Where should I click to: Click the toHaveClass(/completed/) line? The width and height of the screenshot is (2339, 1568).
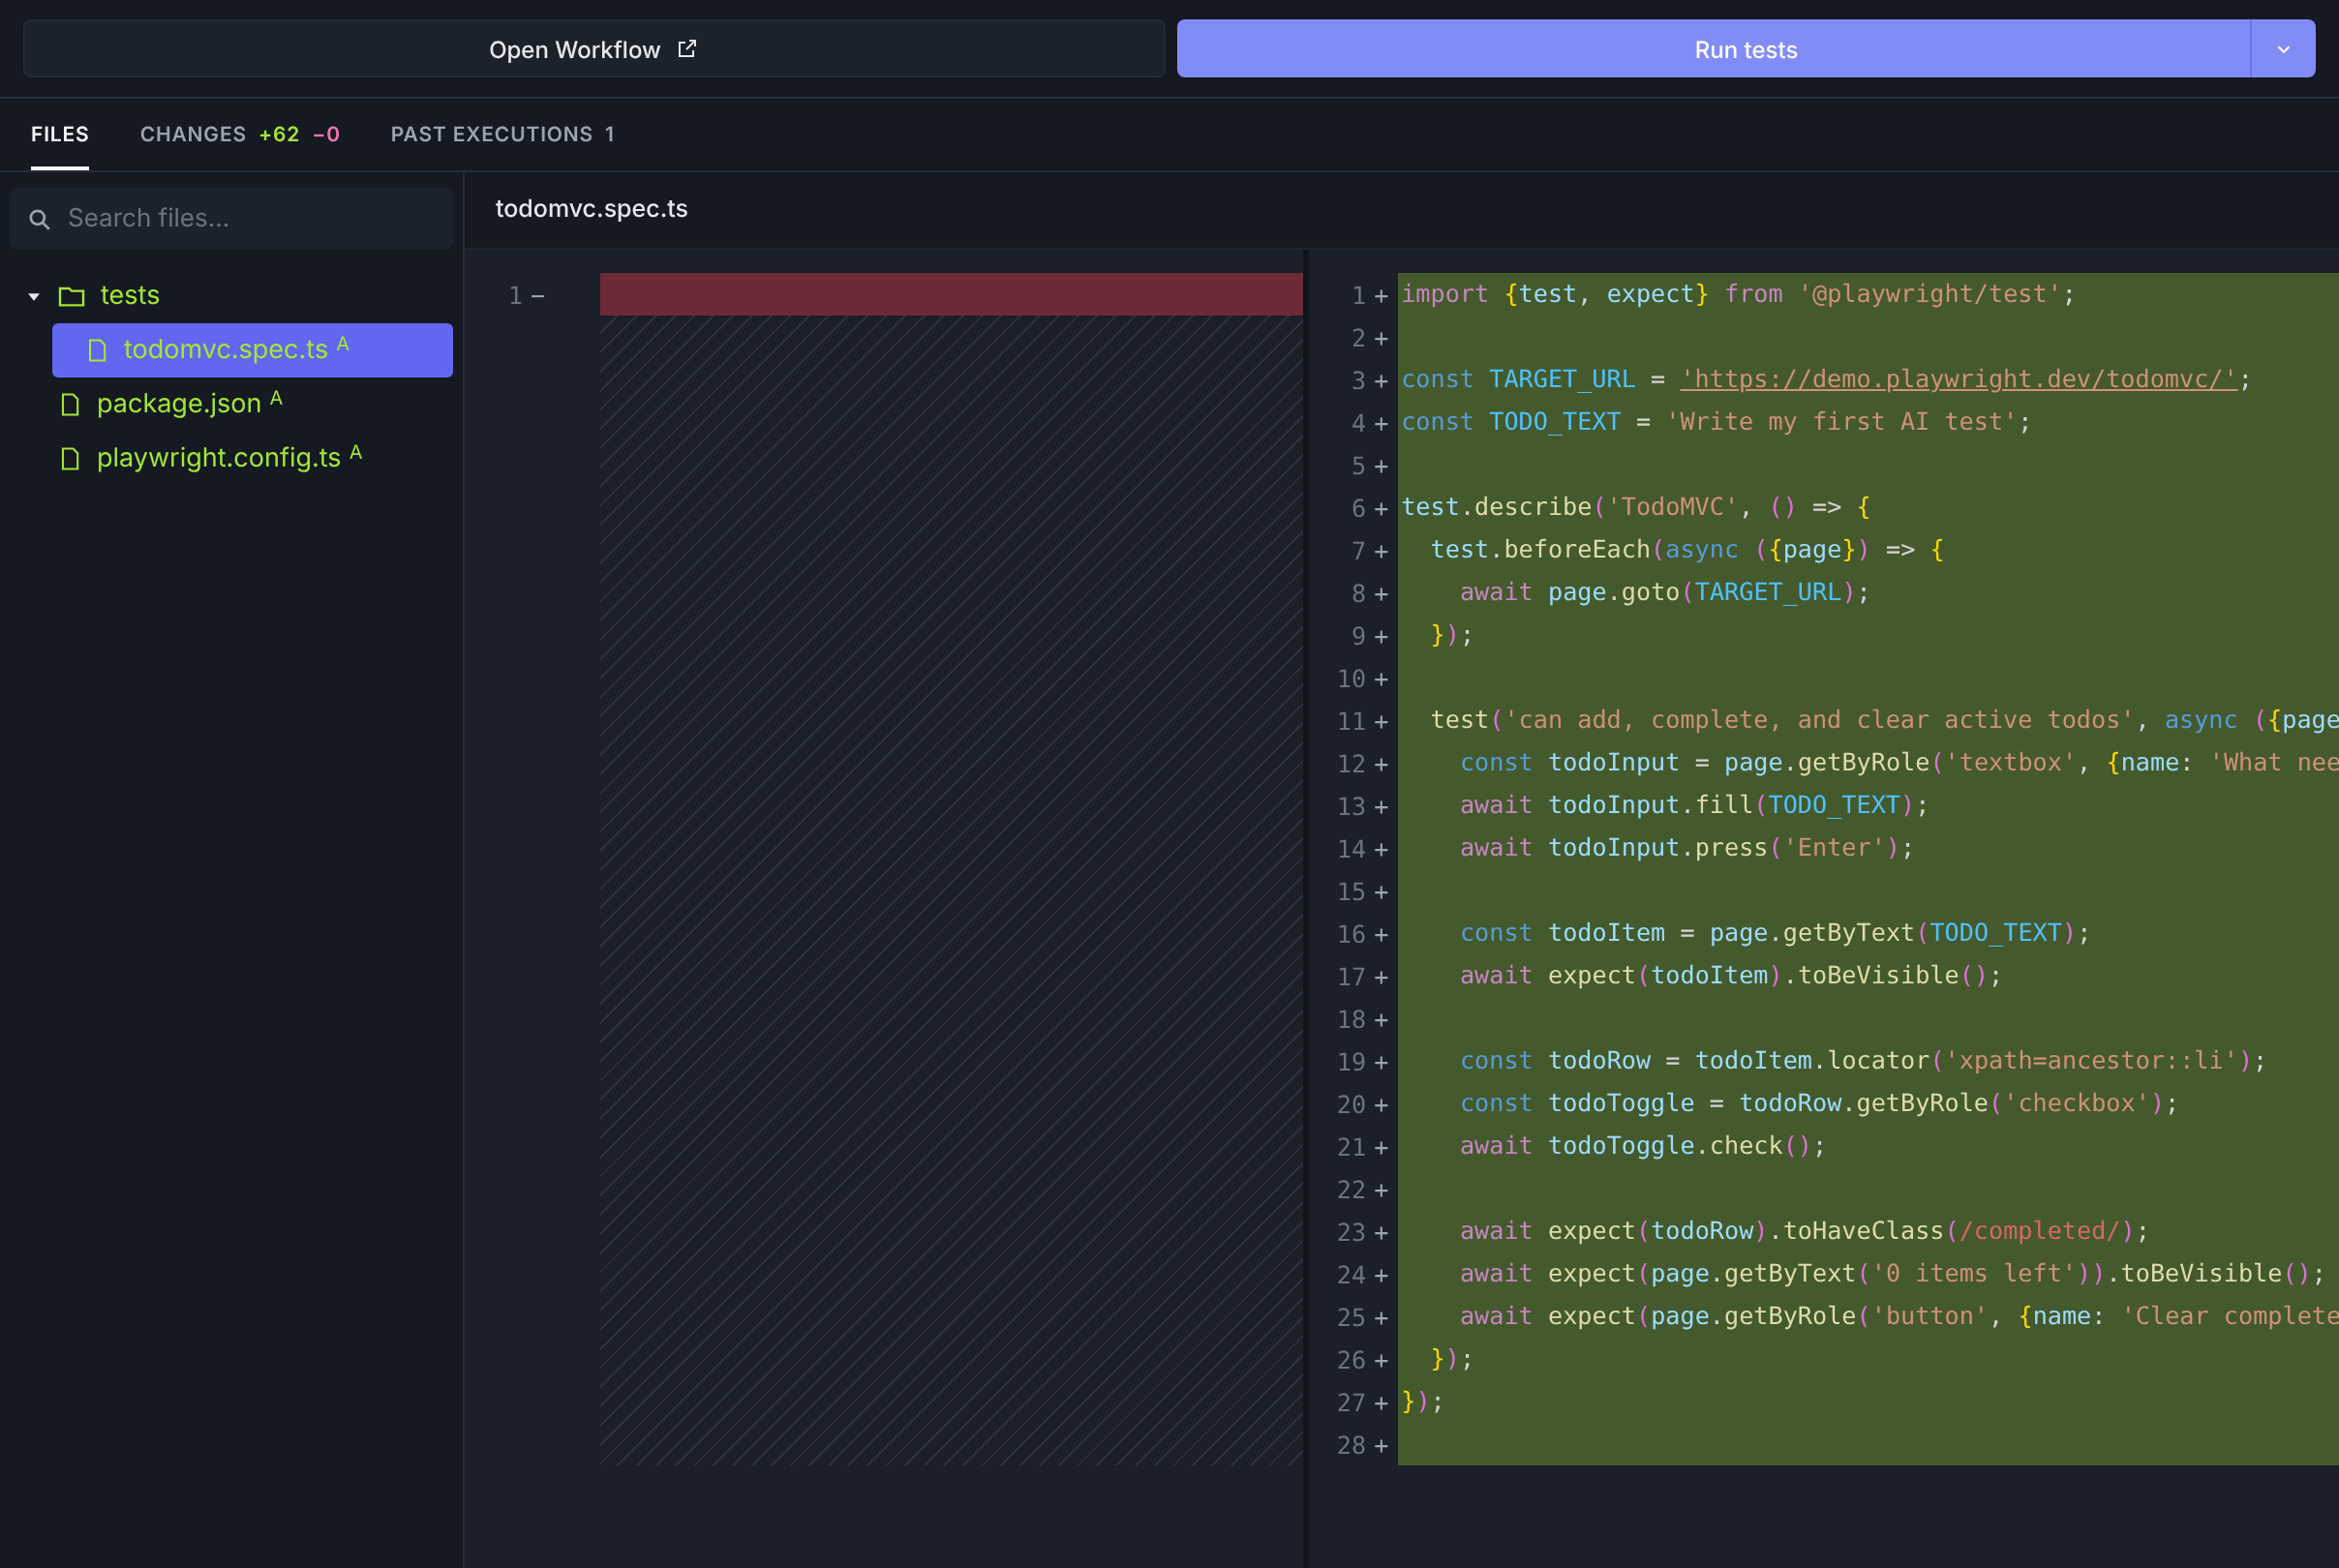pos(1804,1231)
